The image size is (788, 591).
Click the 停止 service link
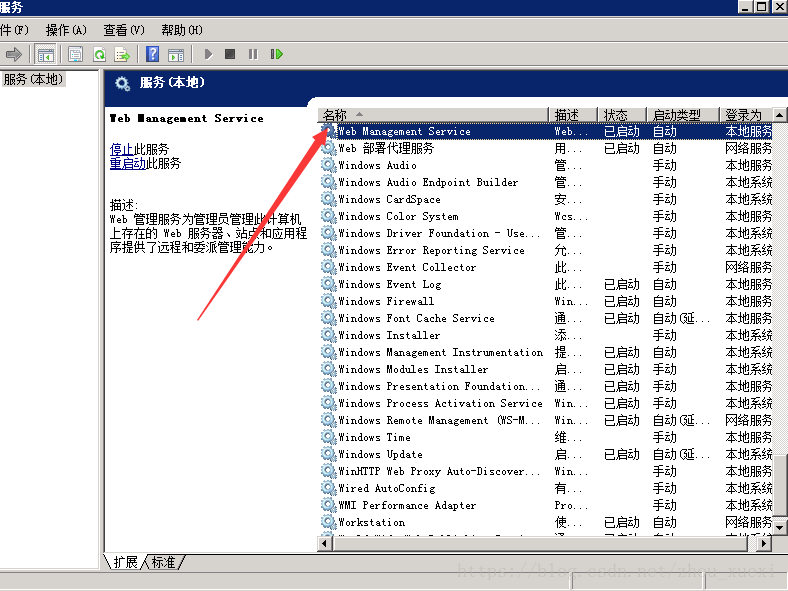click(122, 149)
